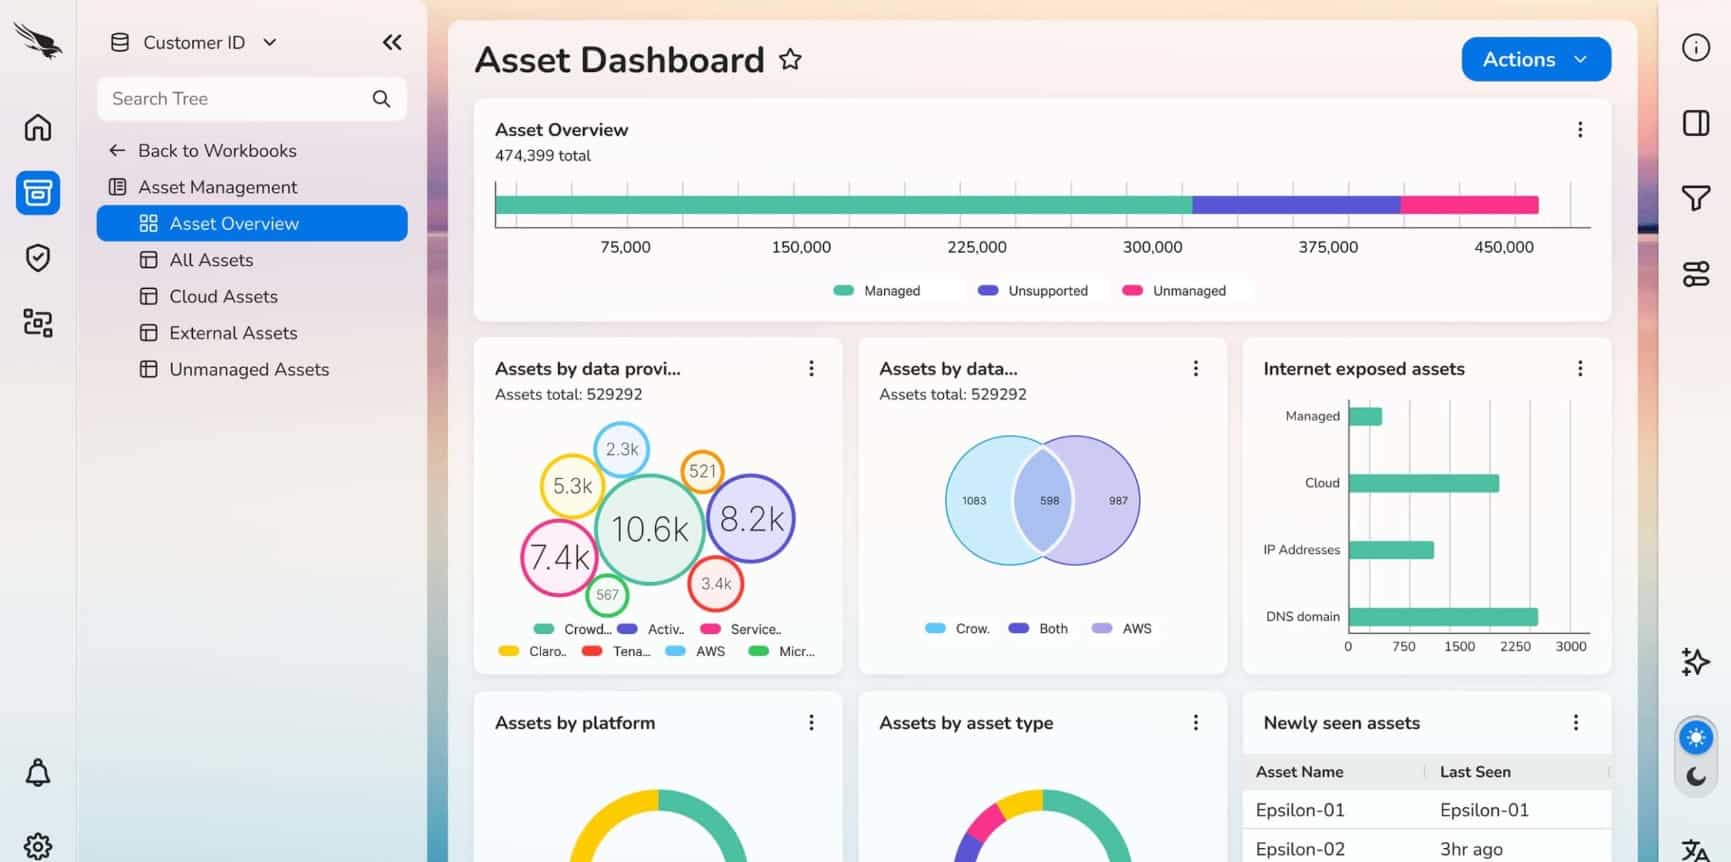Open Asset Overview card options menu
Viewport: 1731px width, 862px height.
click(1580, 130)
